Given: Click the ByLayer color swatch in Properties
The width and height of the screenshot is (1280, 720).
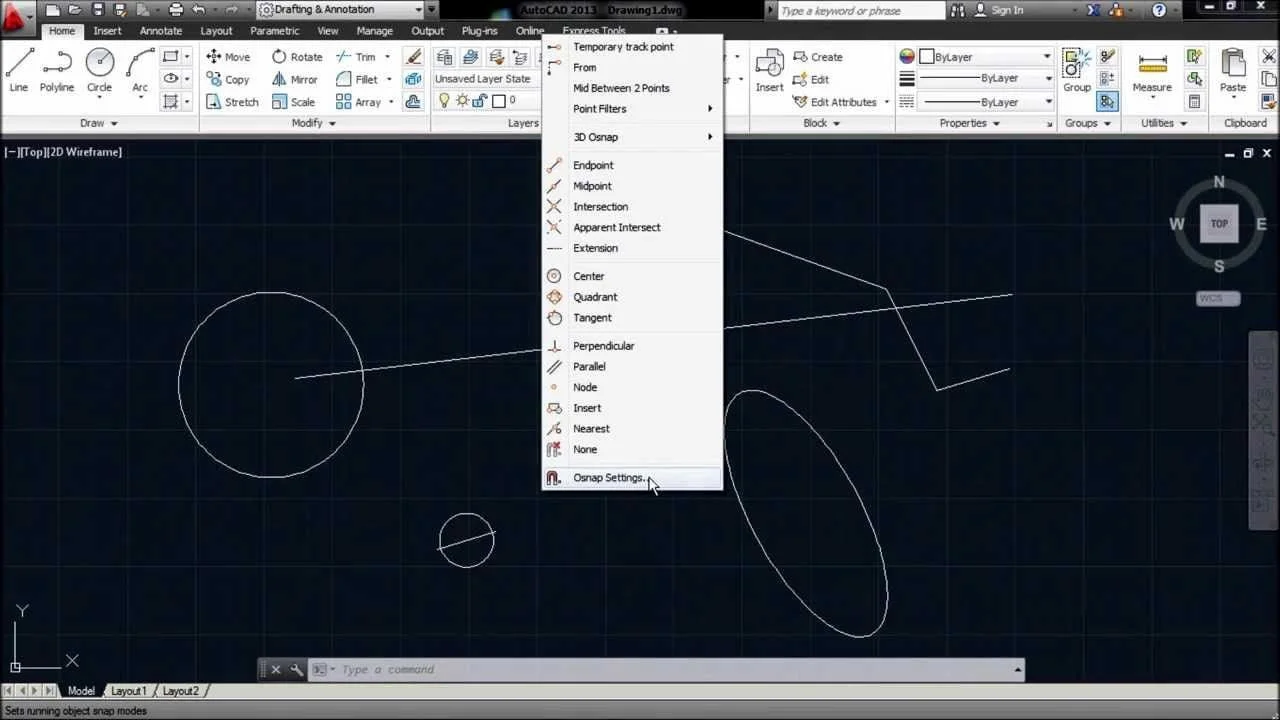Looking at the screenshot, I should [927, 56].
